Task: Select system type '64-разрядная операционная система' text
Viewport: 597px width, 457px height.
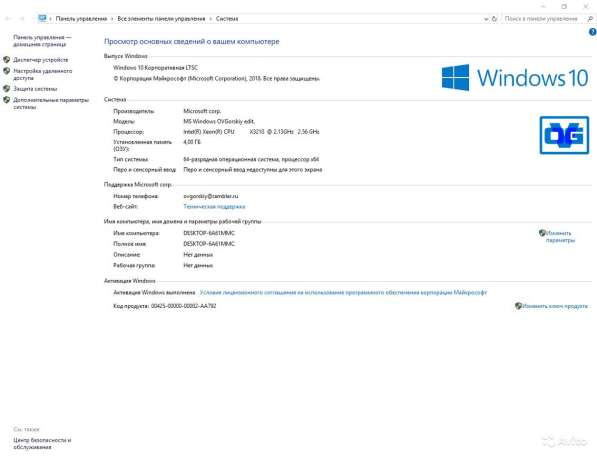Action: [x=231, y=159]
